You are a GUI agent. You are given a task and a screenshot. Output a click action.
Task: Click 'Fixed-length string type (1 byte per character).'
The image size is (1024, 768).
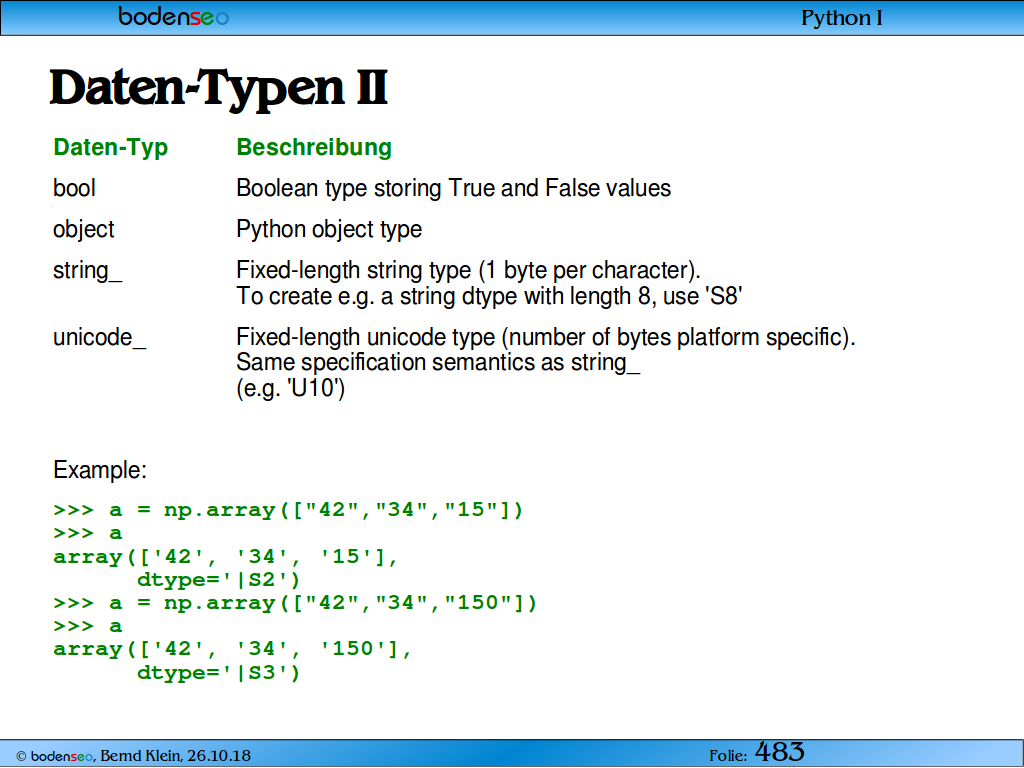click(468, 270)
